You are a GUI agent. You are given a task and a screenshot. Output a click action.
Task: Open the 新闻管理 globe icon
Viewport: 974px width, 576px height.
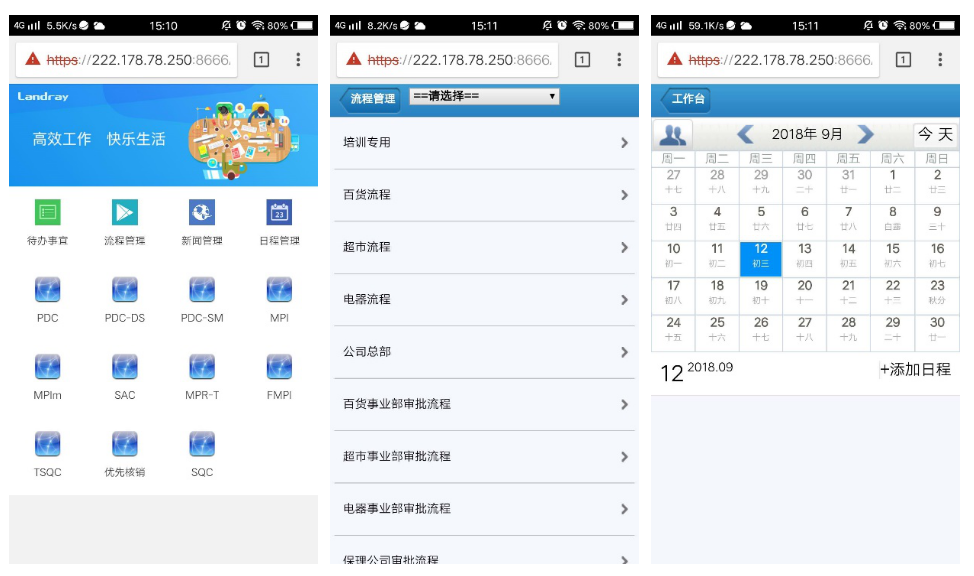(202, 212)
